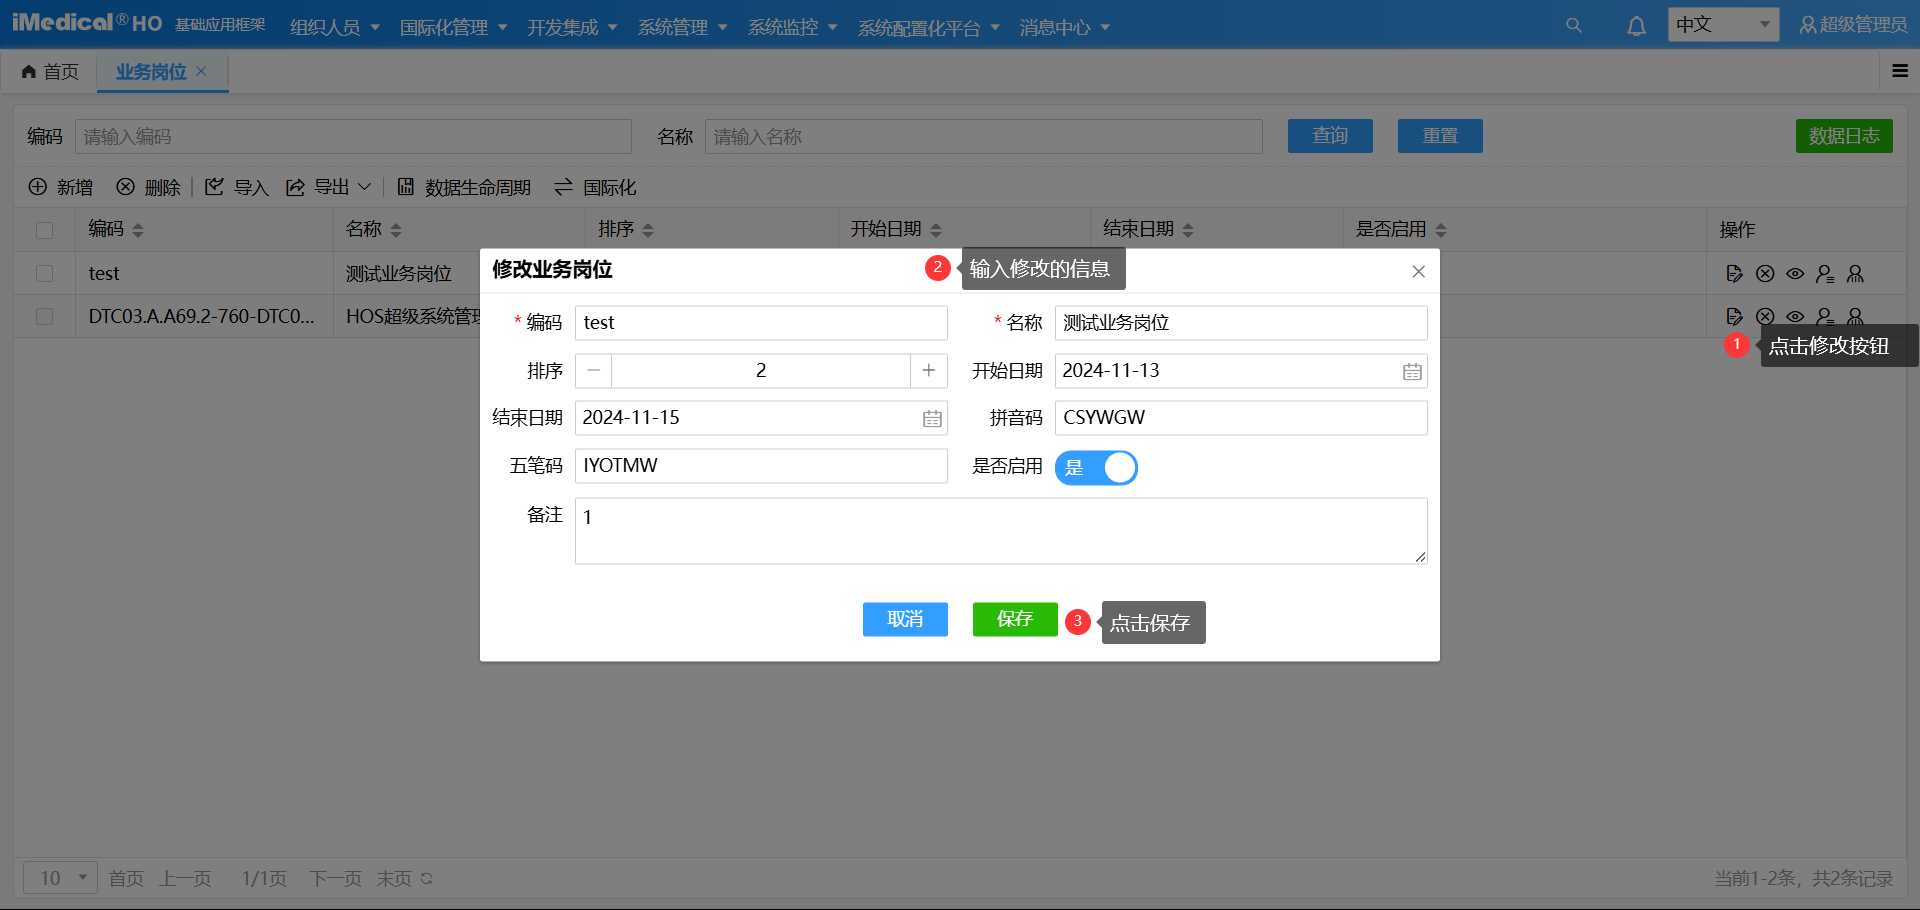This screenshot has height=910, width=1920.
Task: Go to 末页 in pagination
Action: [394, 878]
